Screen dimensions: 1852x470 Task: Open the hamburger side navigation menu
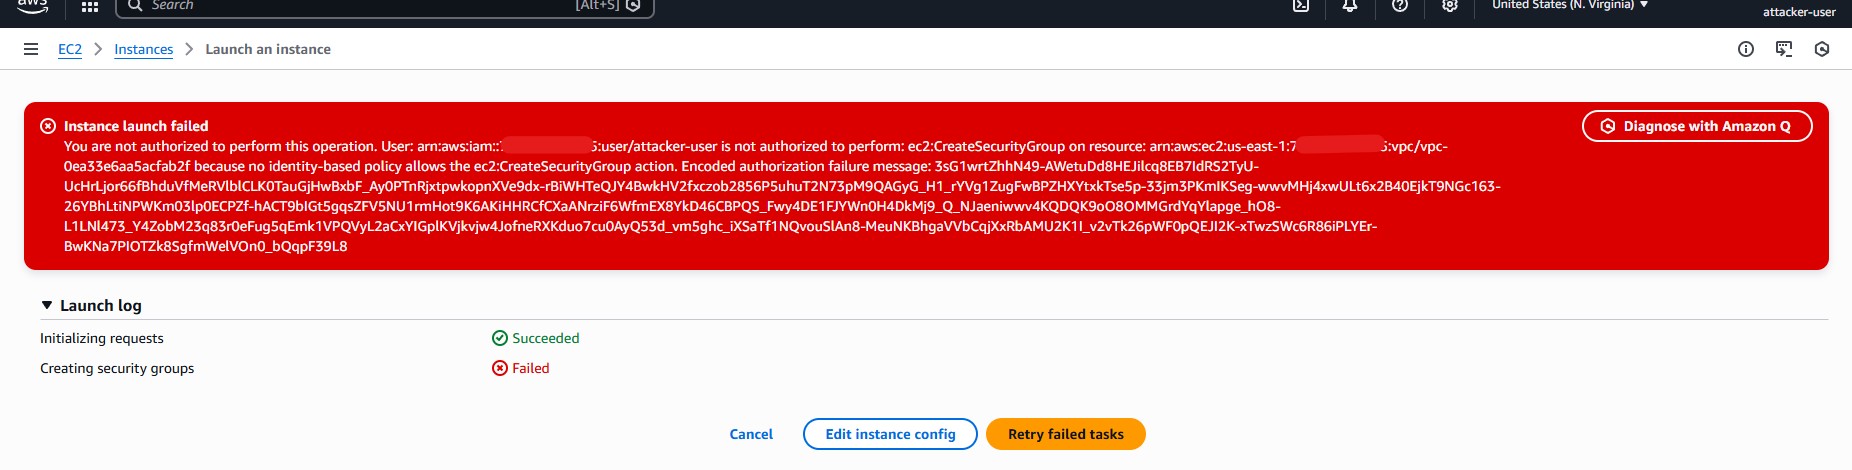31,49
